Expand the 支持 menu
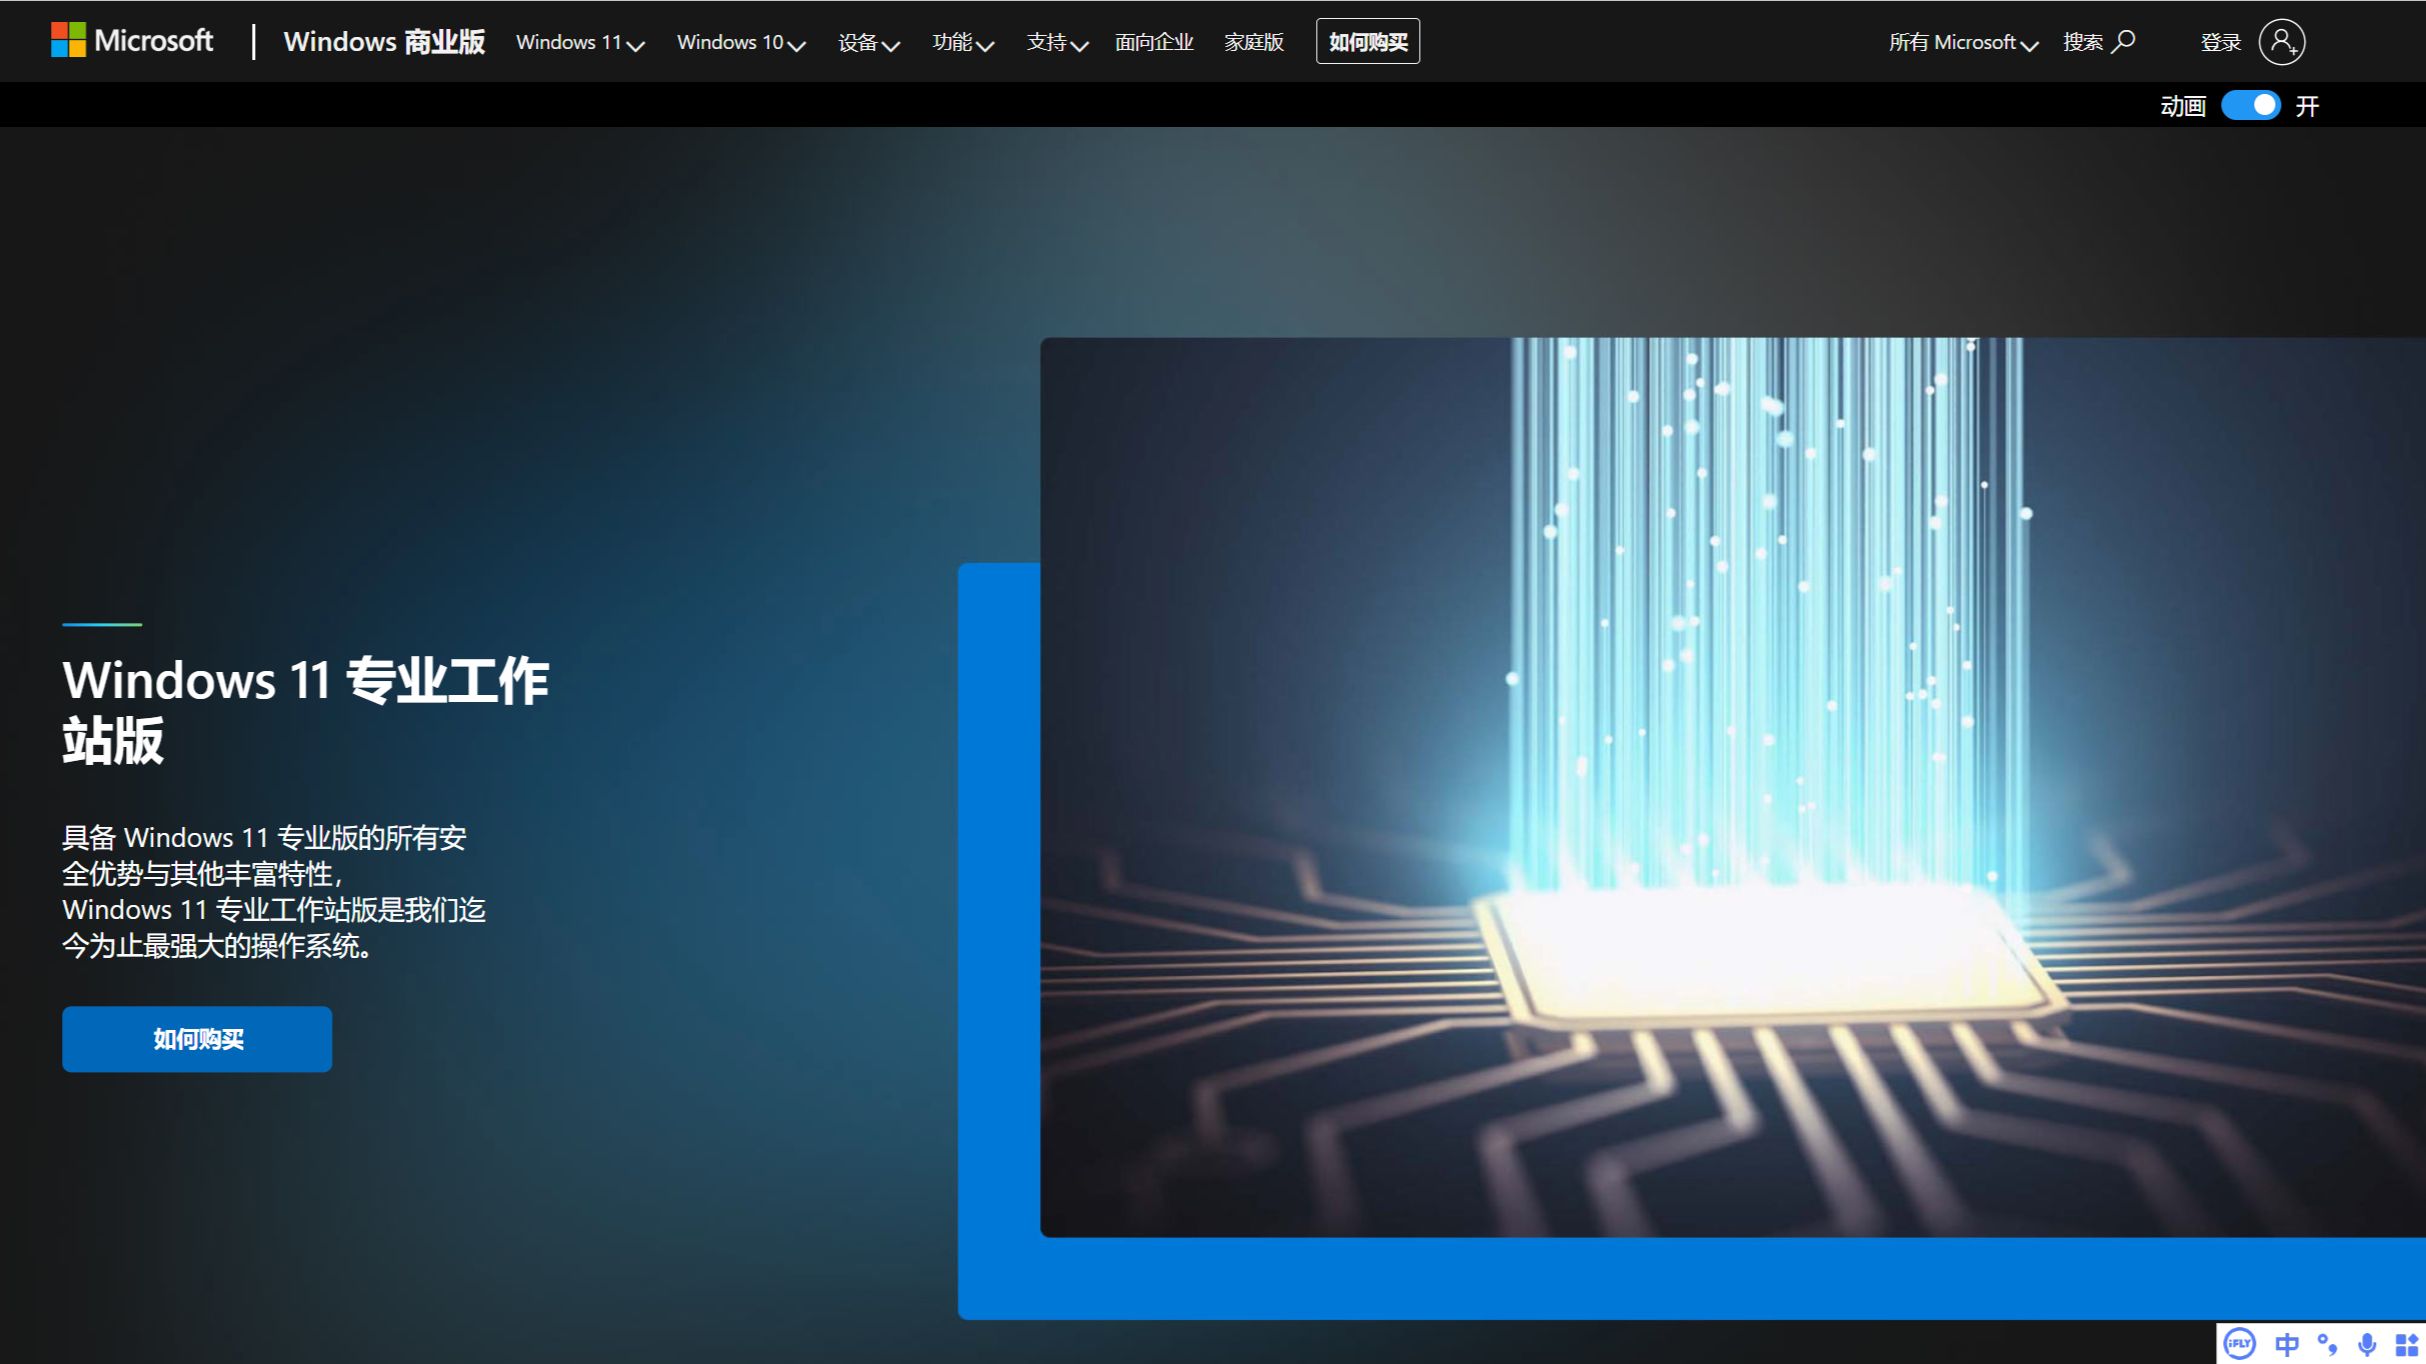Viewport: 2426px width, 1364px height. tap(1057, 42)
